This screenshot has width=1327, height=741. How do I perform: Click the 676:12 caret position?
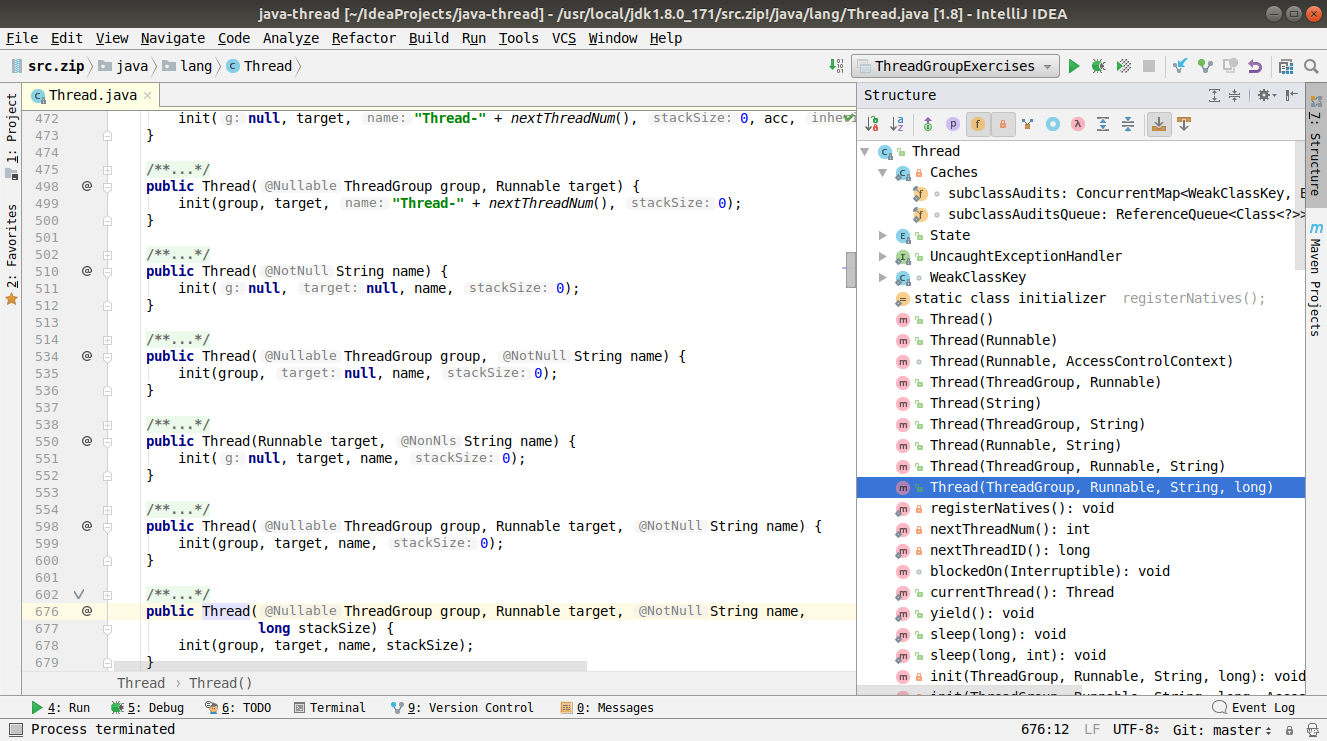[x=1045, y=729]
